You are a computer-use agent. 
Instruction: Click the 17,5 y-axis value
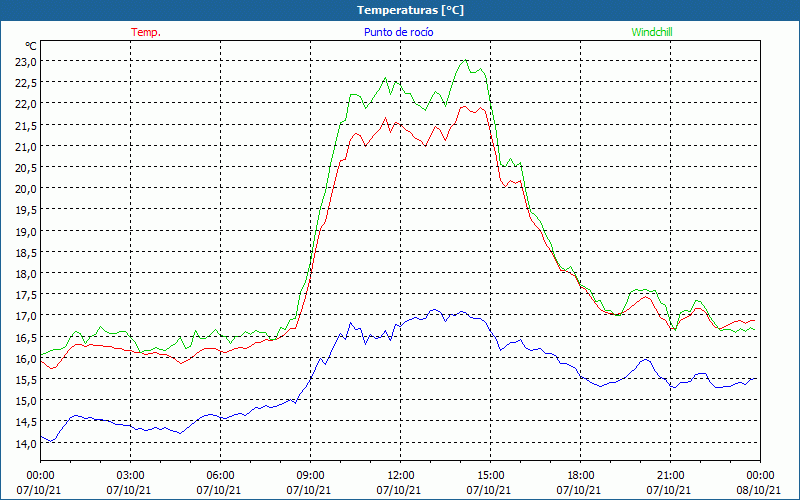[x=26, y=294]
